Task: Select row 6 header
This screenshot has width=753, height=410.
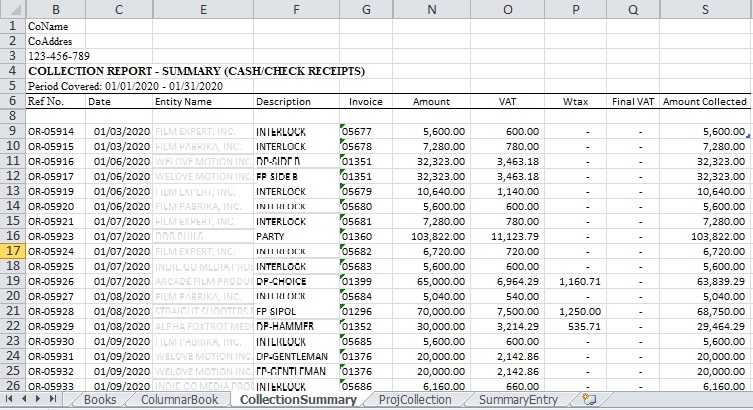Action: (13, 101)
